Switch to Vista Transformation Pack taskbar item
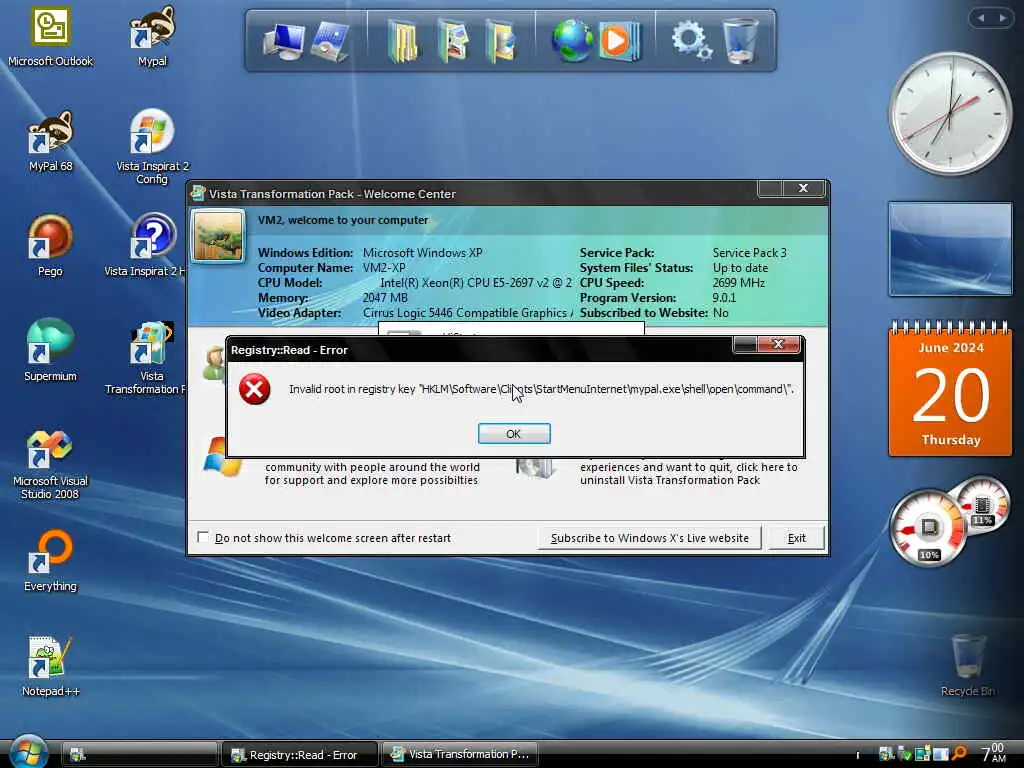The width and height of the screenshot is (1024, 768). [x=460, y=754]
